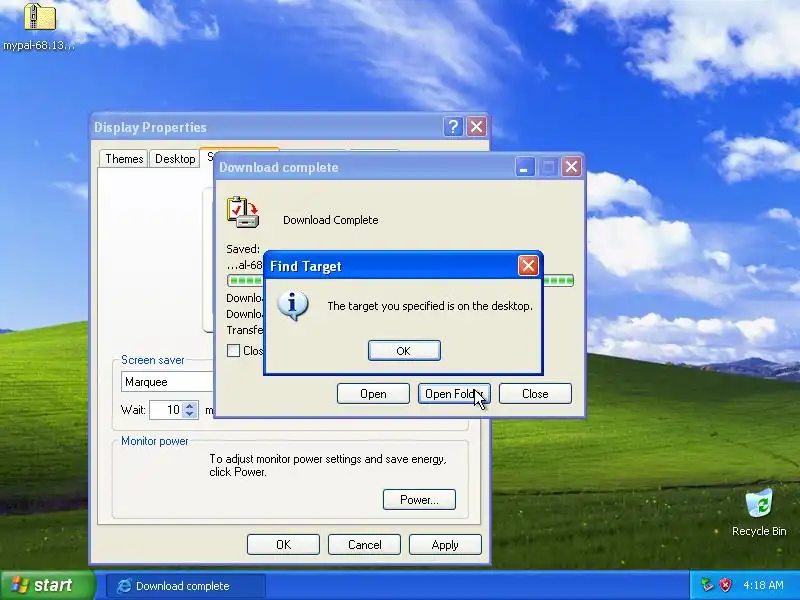Click the clock showing 4:18 AM

(x=763, y=585)
